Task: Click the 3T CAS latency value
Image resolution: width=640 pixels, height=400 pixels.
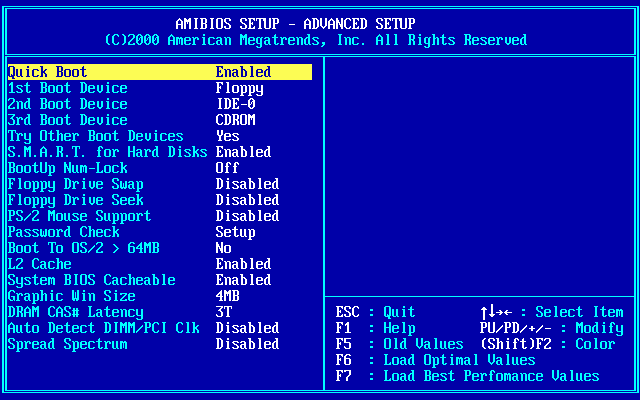Action: pyautogui.click(x=224, y=312)
